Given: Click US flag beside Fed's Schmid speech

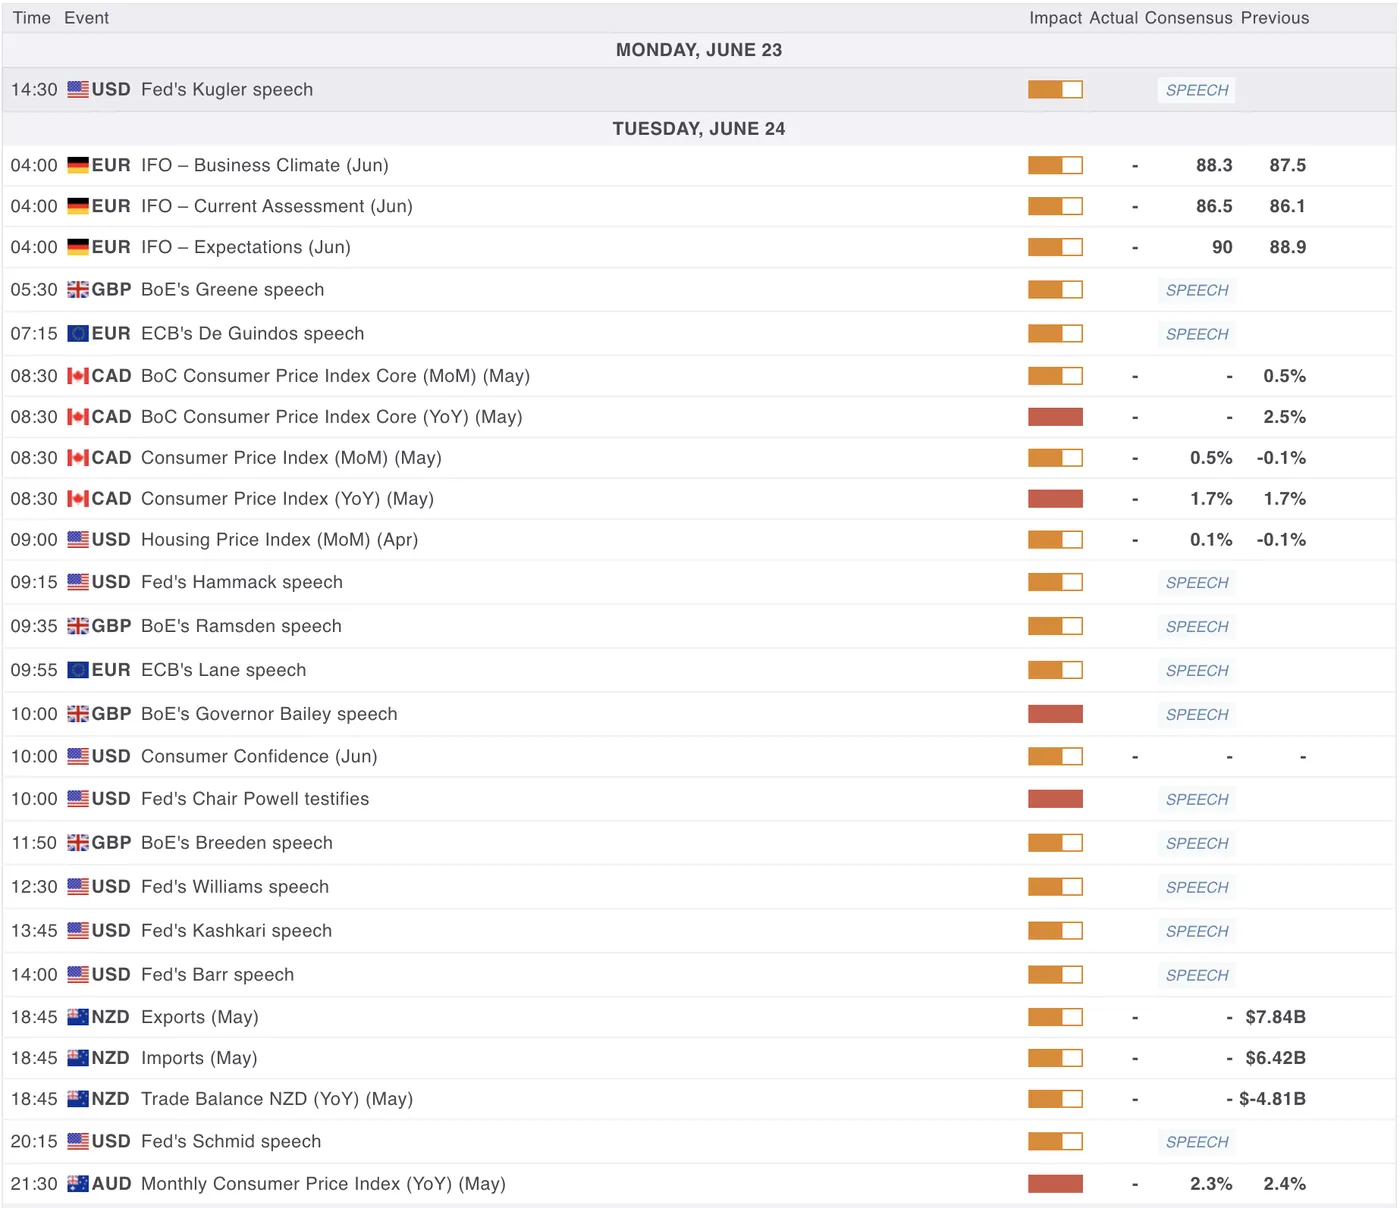Looking at the screenshot, I should pos(78,1141).
